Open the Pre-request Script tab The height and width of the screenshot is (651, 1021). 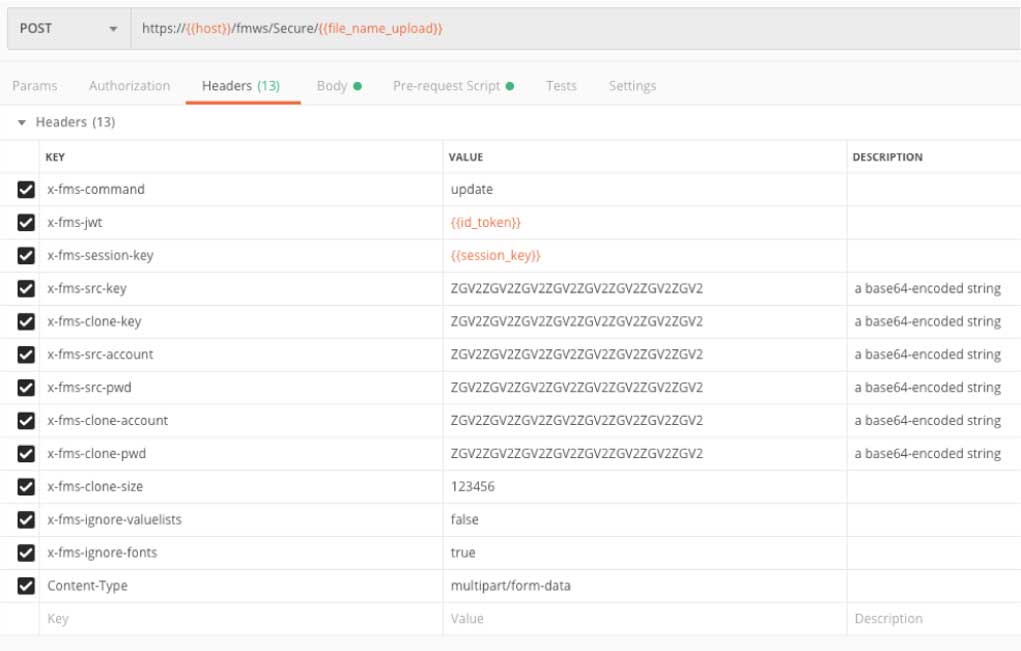click(x=453, y=86)
